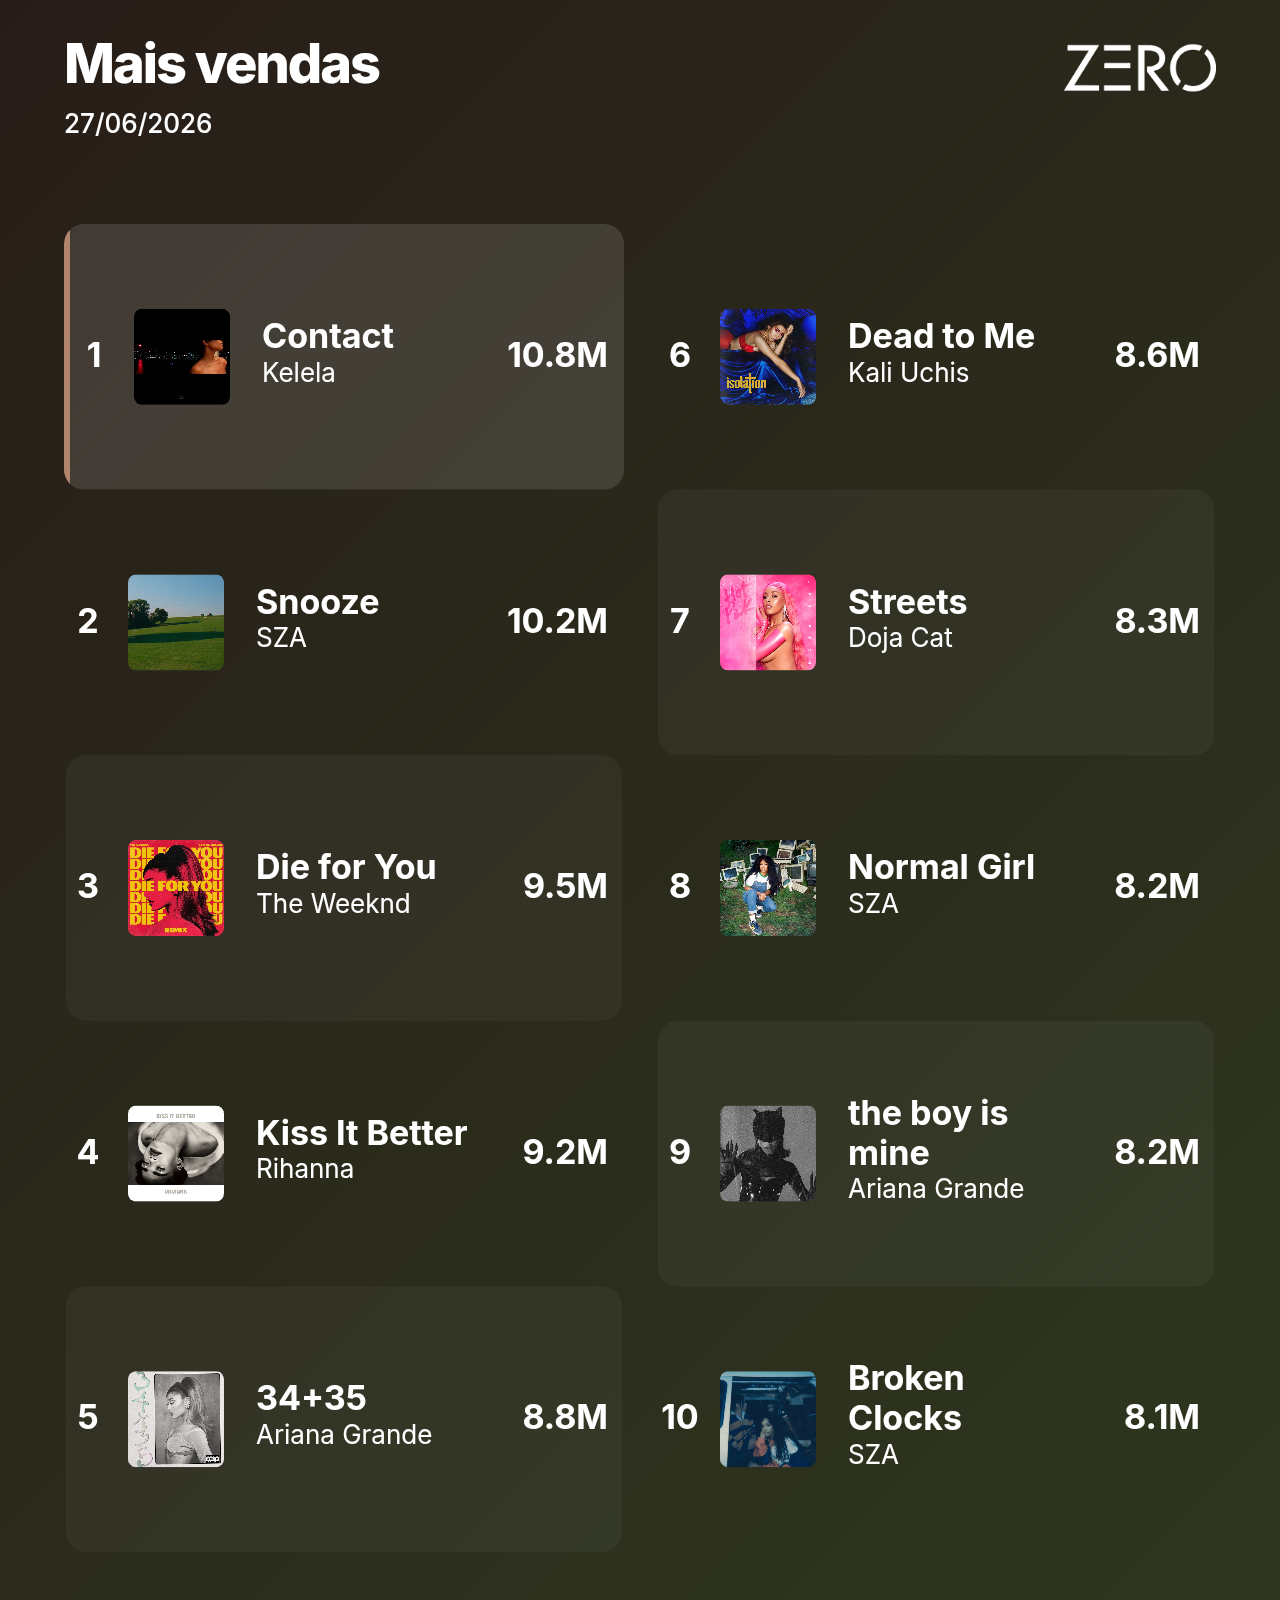Image resolution: width=1280 pixels, height=1600 pixels.
Task: Open the Kiss It Better cover image
Action: tap(176, 1153)
